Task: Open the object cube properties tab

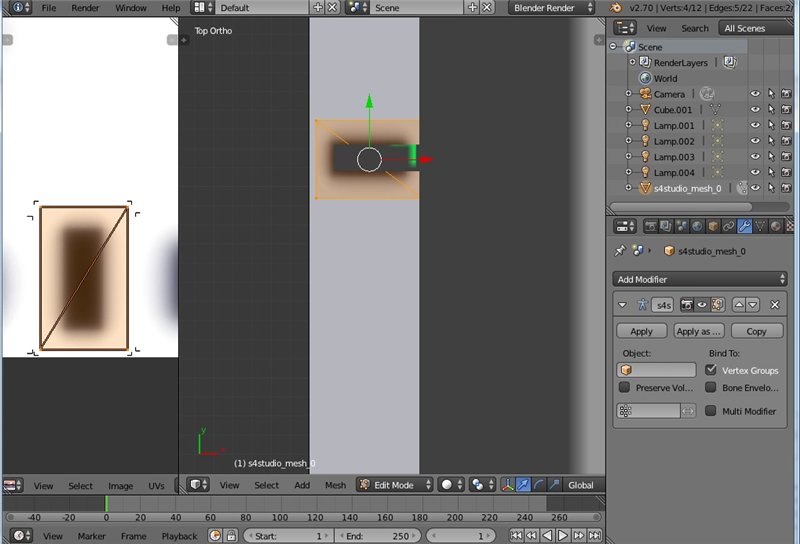Action: click(x=711, y=226)
